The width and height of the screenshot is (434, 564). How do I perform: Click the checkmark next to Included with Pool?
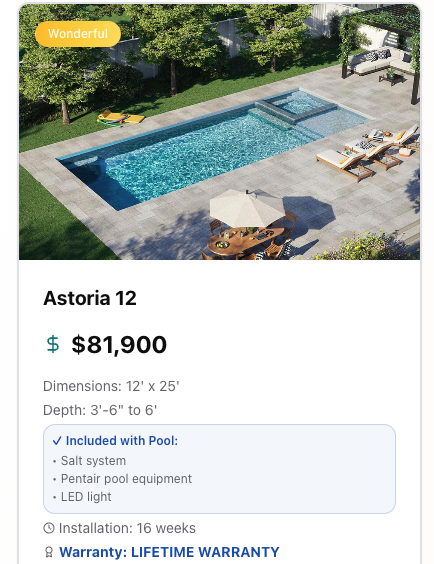57,441
